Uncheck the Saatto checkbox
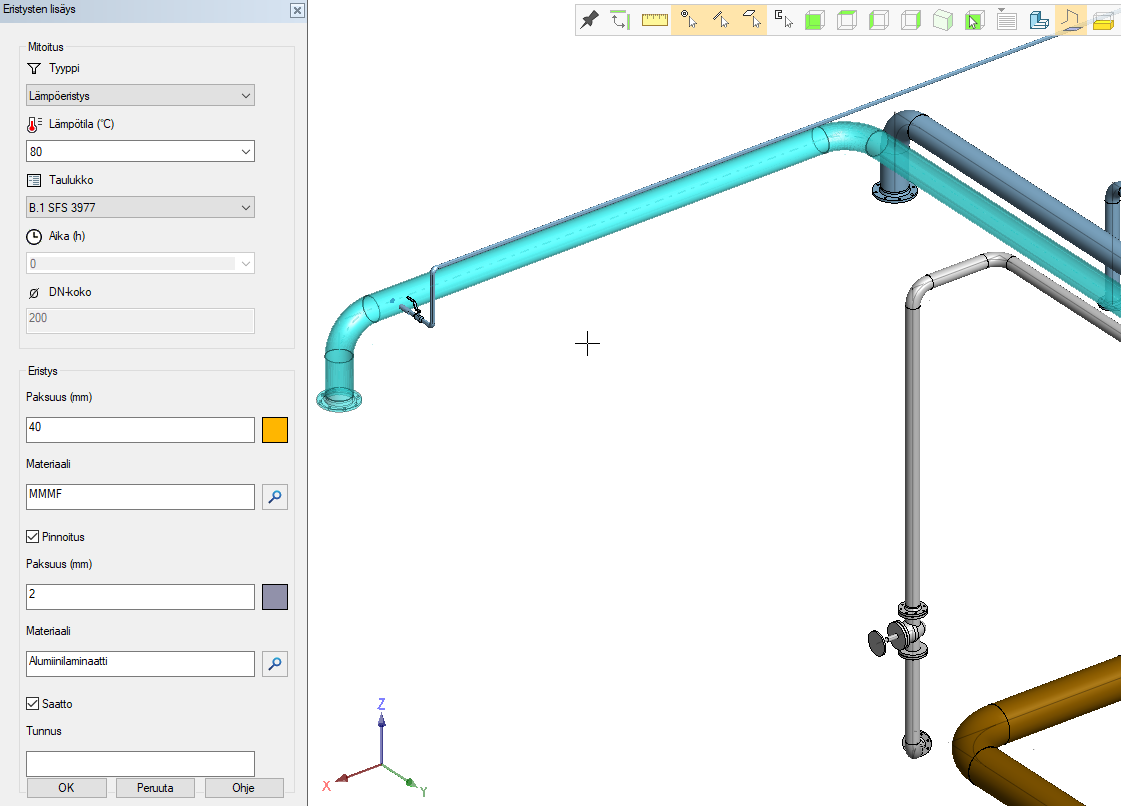 click(x=33, y=704)
